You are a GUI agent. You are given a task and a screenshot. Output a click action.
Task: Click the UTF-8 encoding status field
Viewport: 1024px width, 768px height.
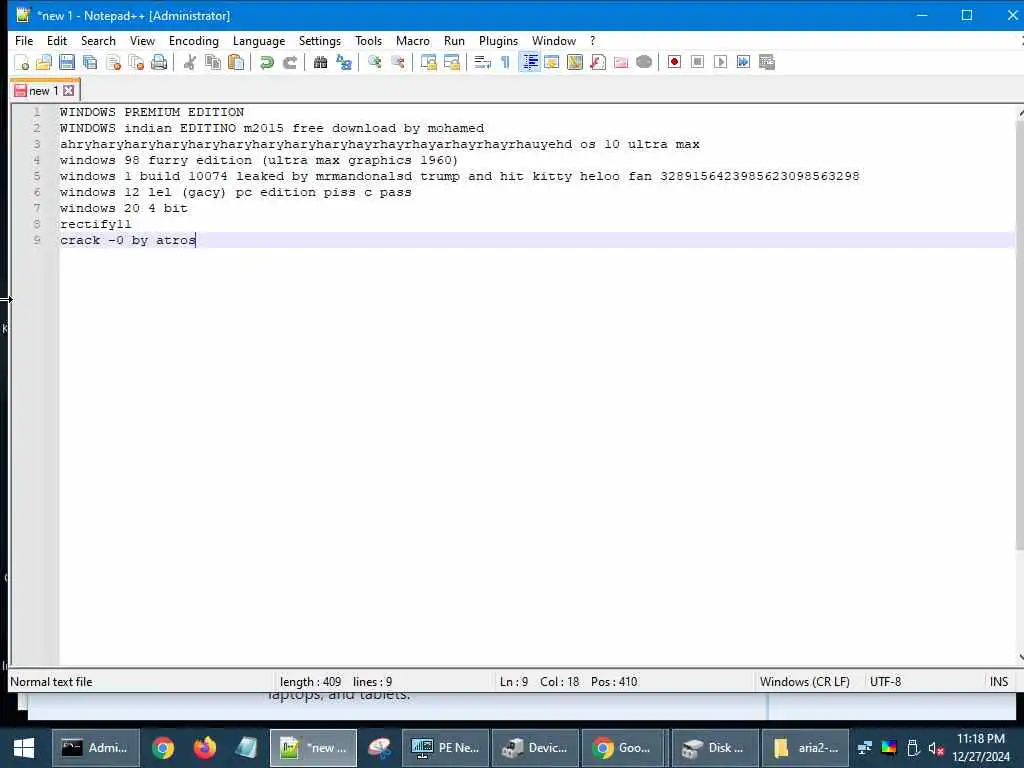click(885, 682)
